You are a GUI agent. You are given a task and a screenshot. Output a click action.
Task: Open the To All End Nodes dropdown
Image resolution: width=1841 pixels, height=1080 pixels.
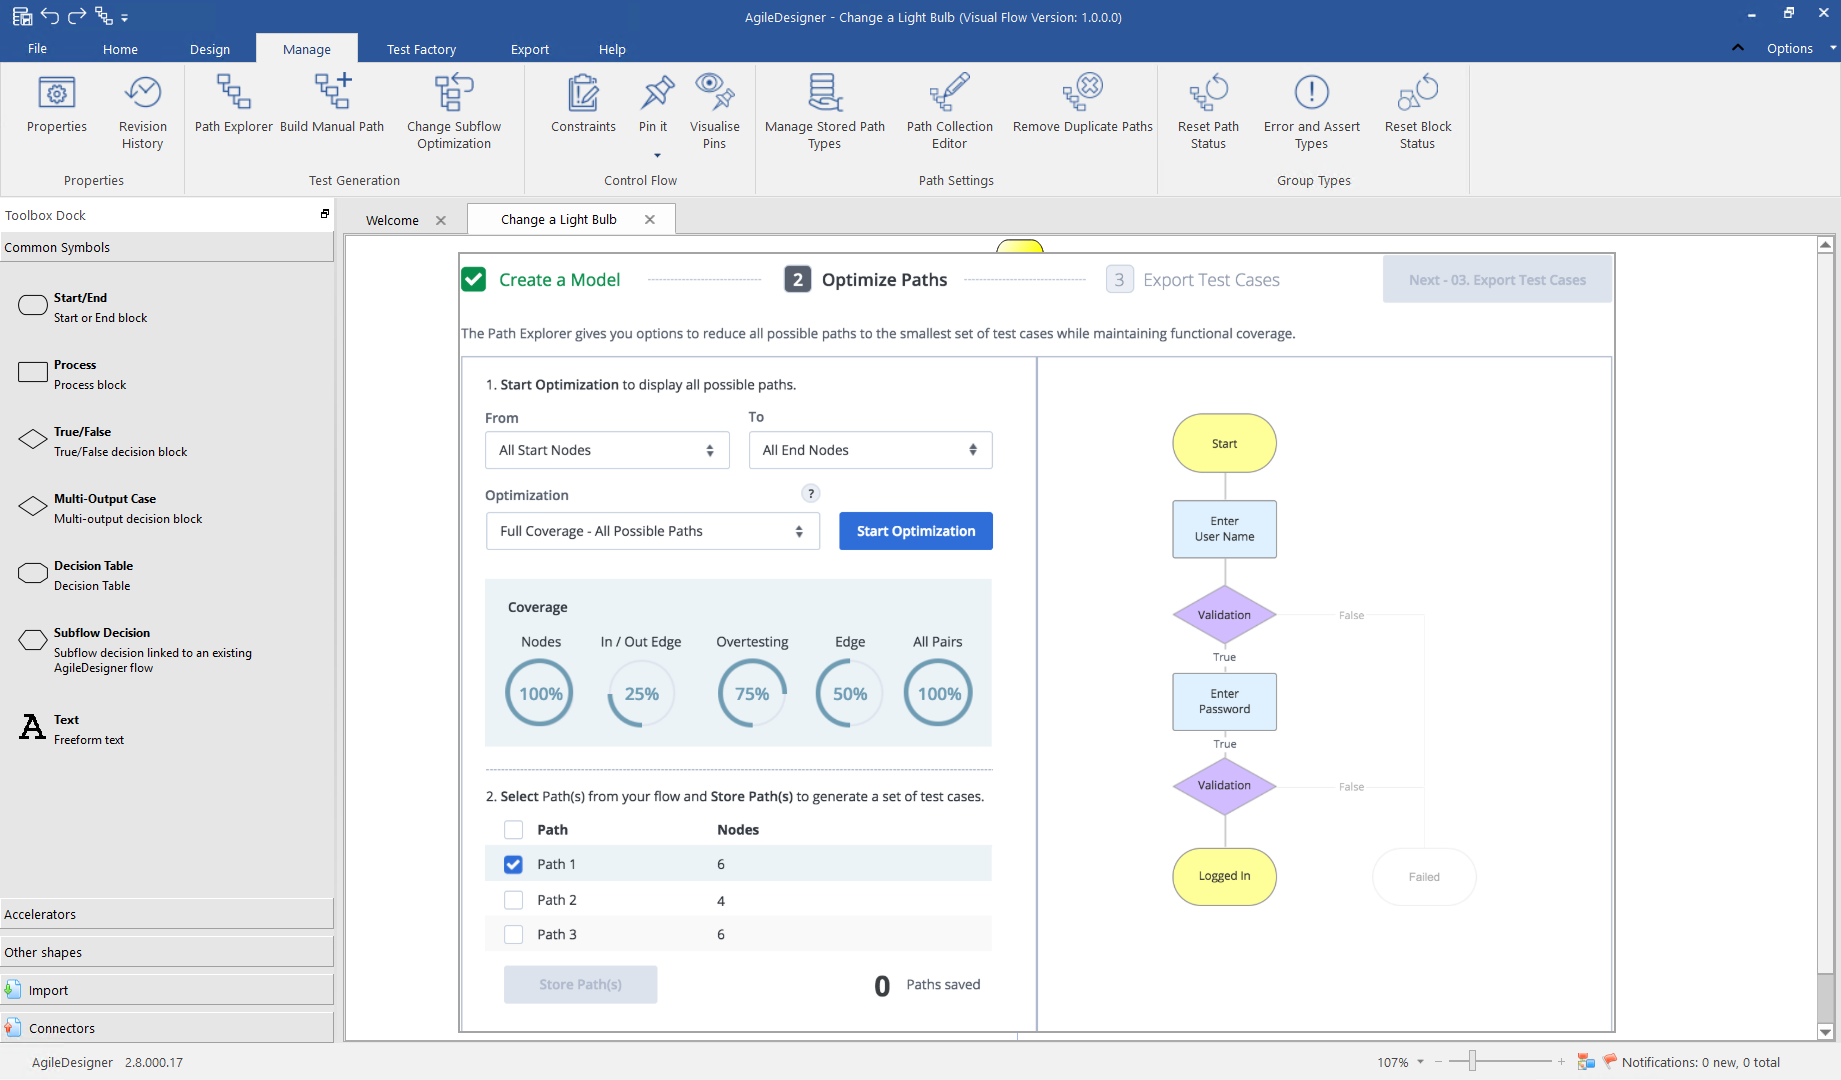pyautogui.click(x=870, y=450)
